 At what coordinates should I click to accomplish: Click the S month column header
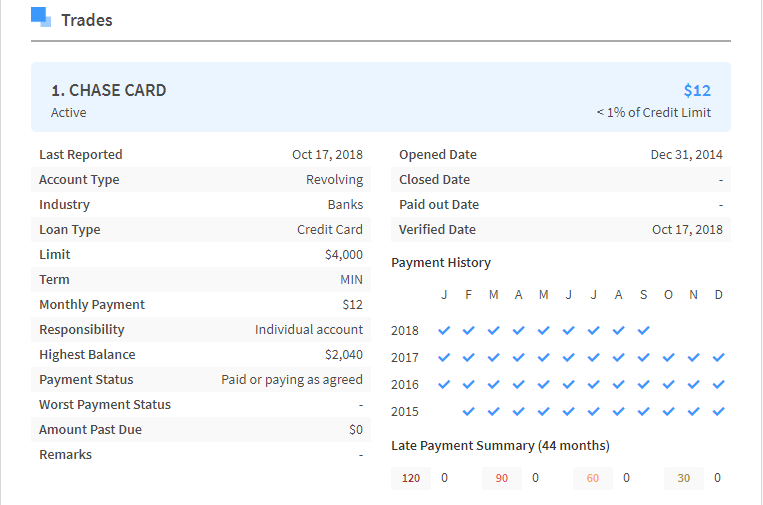click(643, 295)
